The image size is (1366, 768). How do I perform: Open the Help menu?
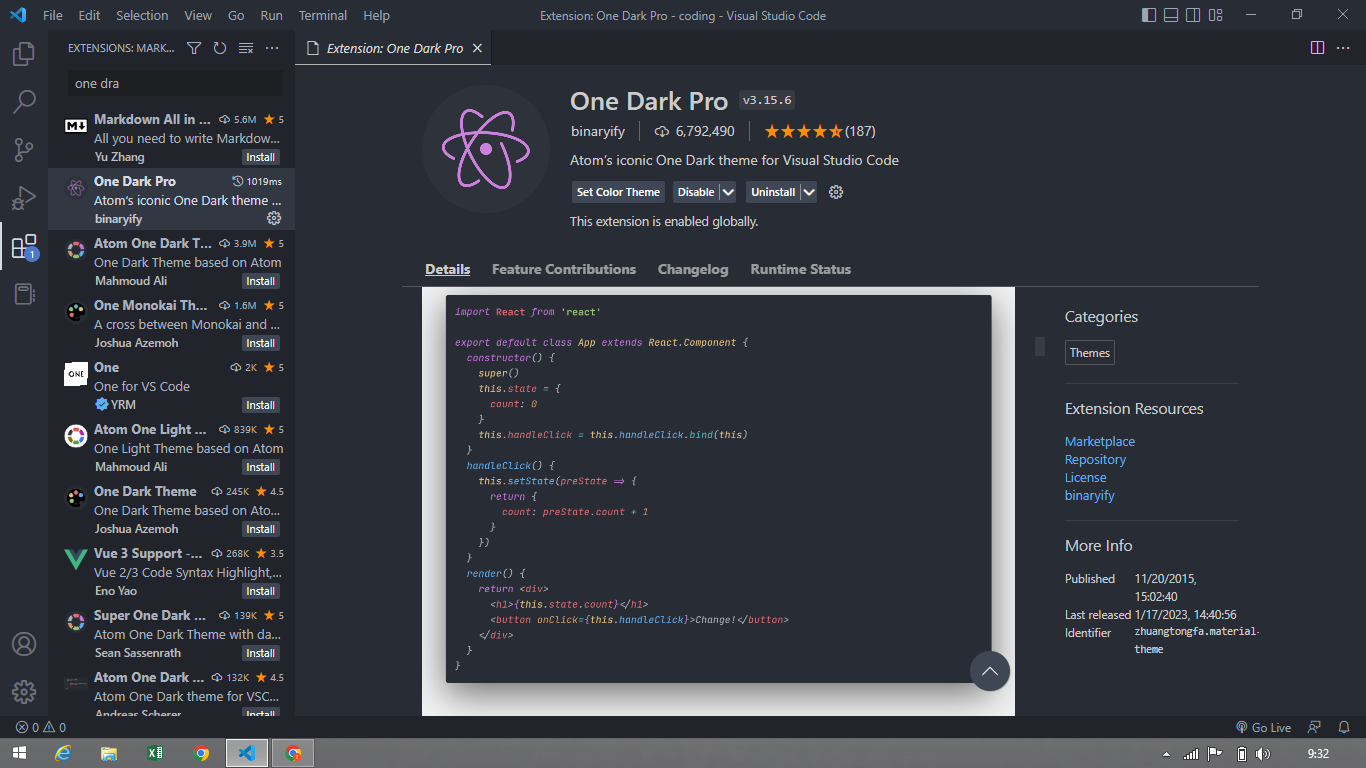pos(377,15)
